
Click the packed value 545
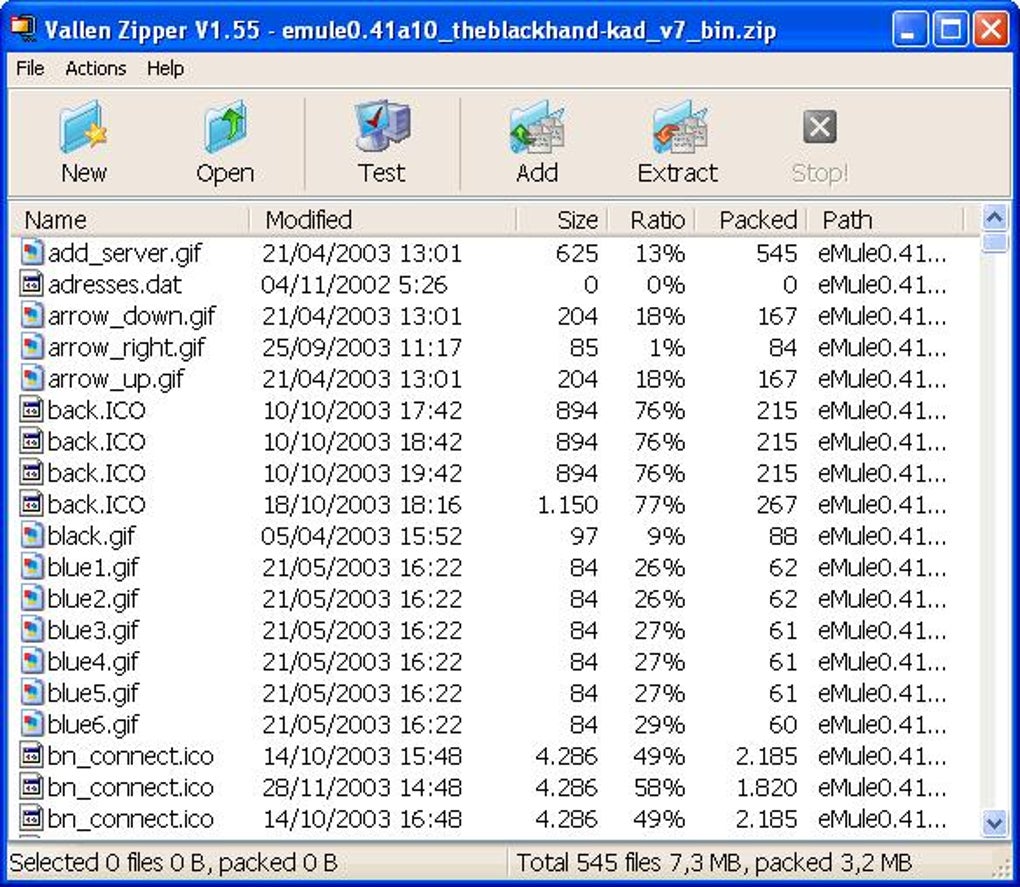[777, 253]
